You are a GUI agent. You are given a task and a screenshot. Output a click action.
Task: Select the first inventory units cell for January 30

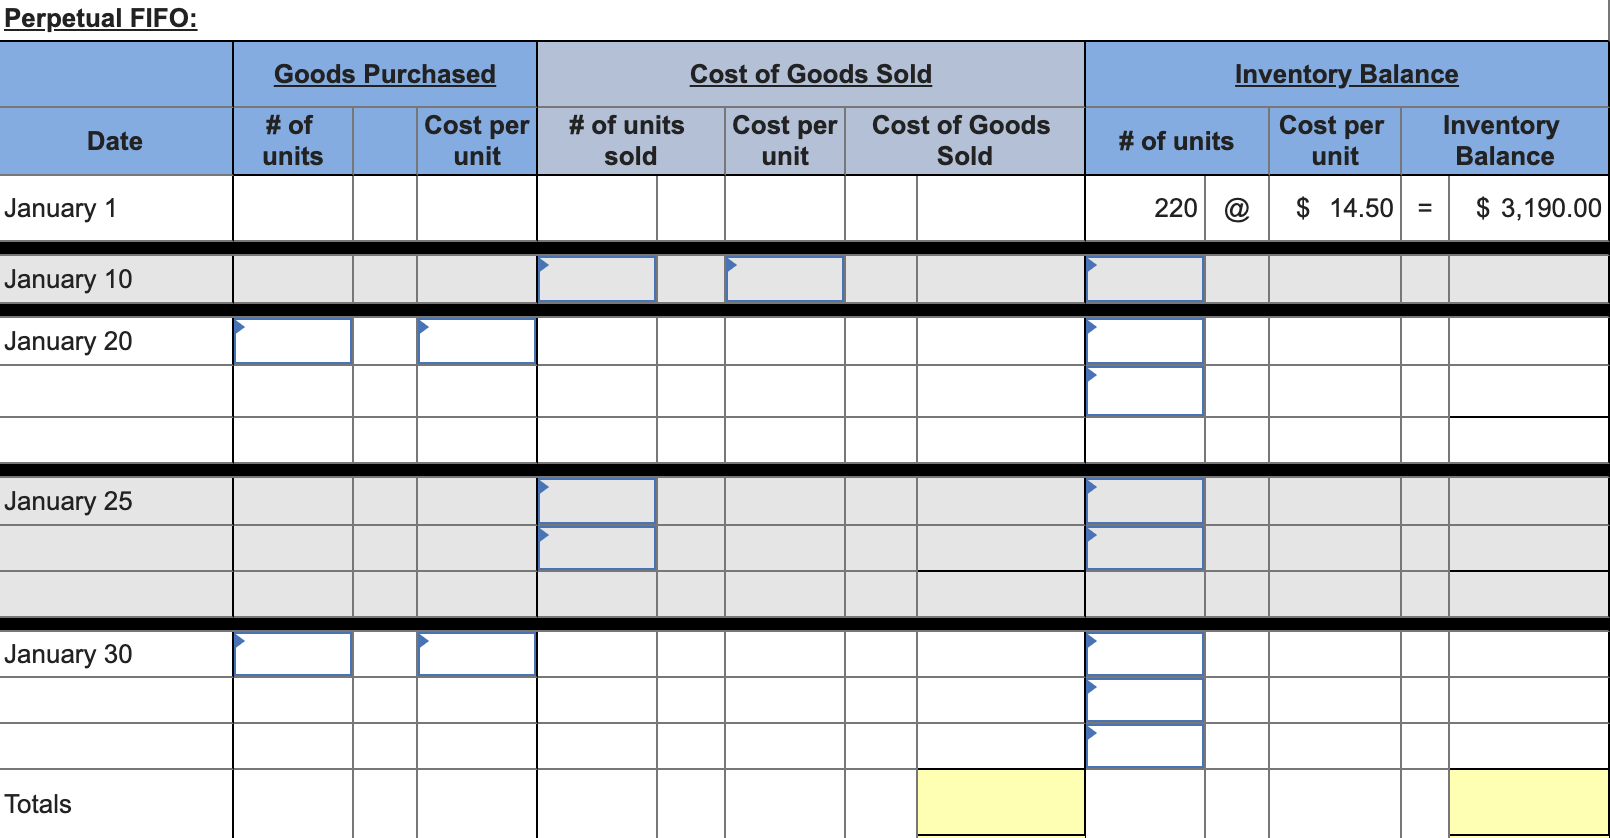(x=1144, y=654)
